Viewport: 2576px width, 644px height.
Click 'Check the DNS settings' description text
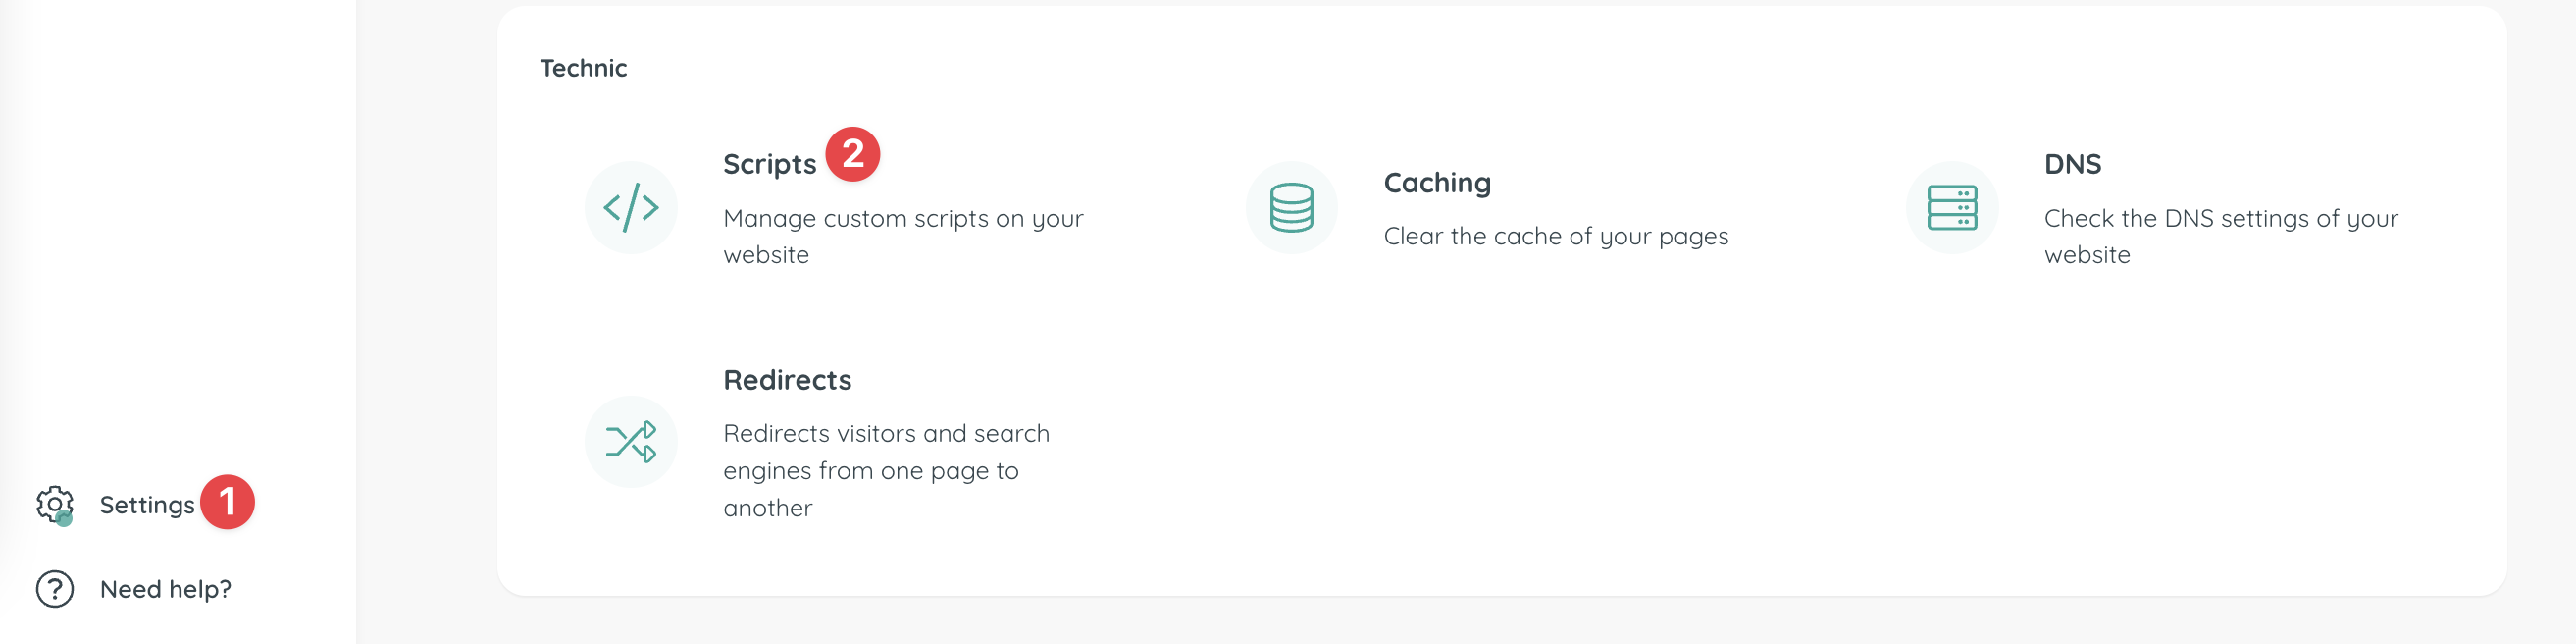point(2220,236)
